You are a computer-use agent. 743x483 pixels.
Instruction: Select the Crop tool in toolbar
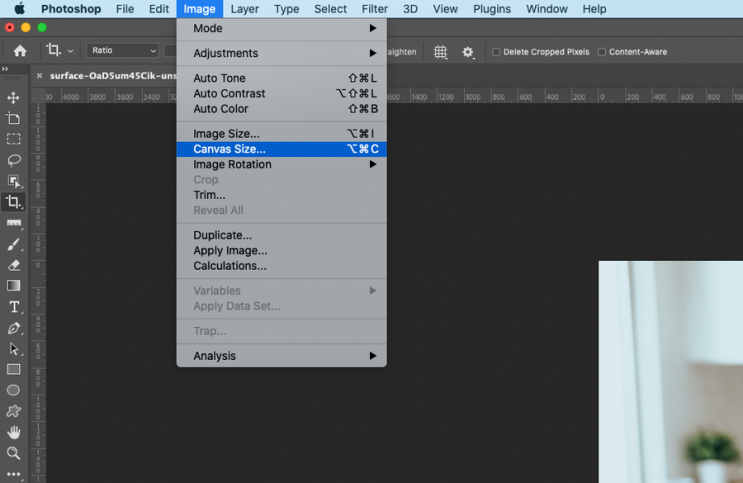13,202
